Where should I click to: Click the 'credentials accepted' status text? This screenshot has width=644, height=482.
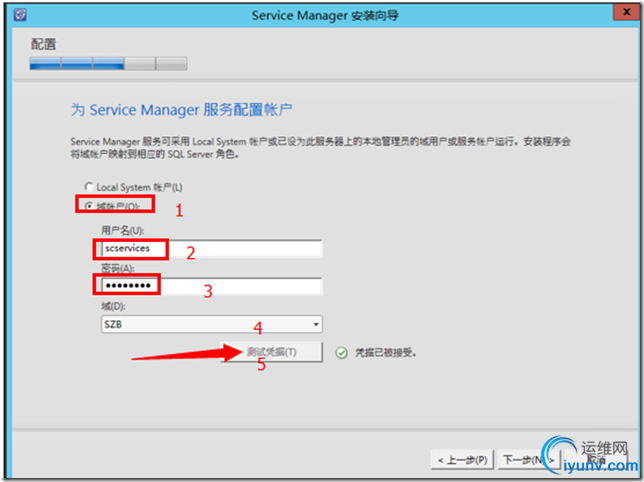point(385,353)
